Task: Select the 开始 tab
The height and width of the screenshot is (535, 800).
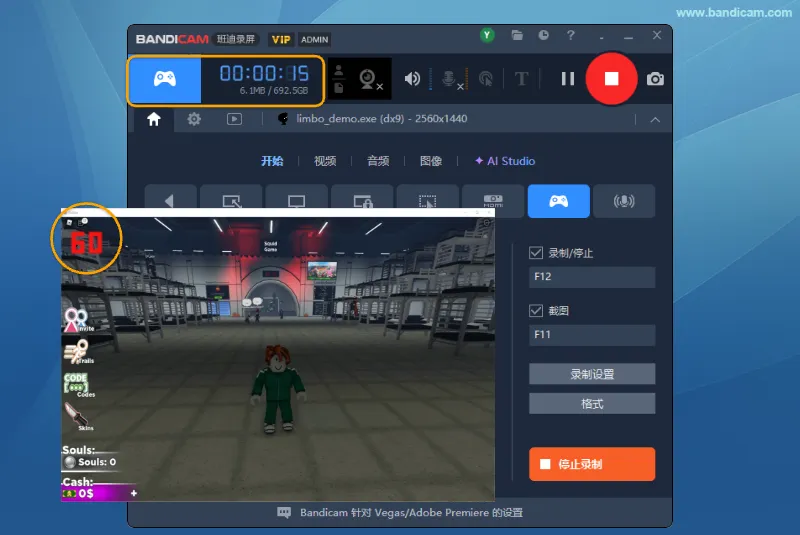Action: tap(272, 161)
